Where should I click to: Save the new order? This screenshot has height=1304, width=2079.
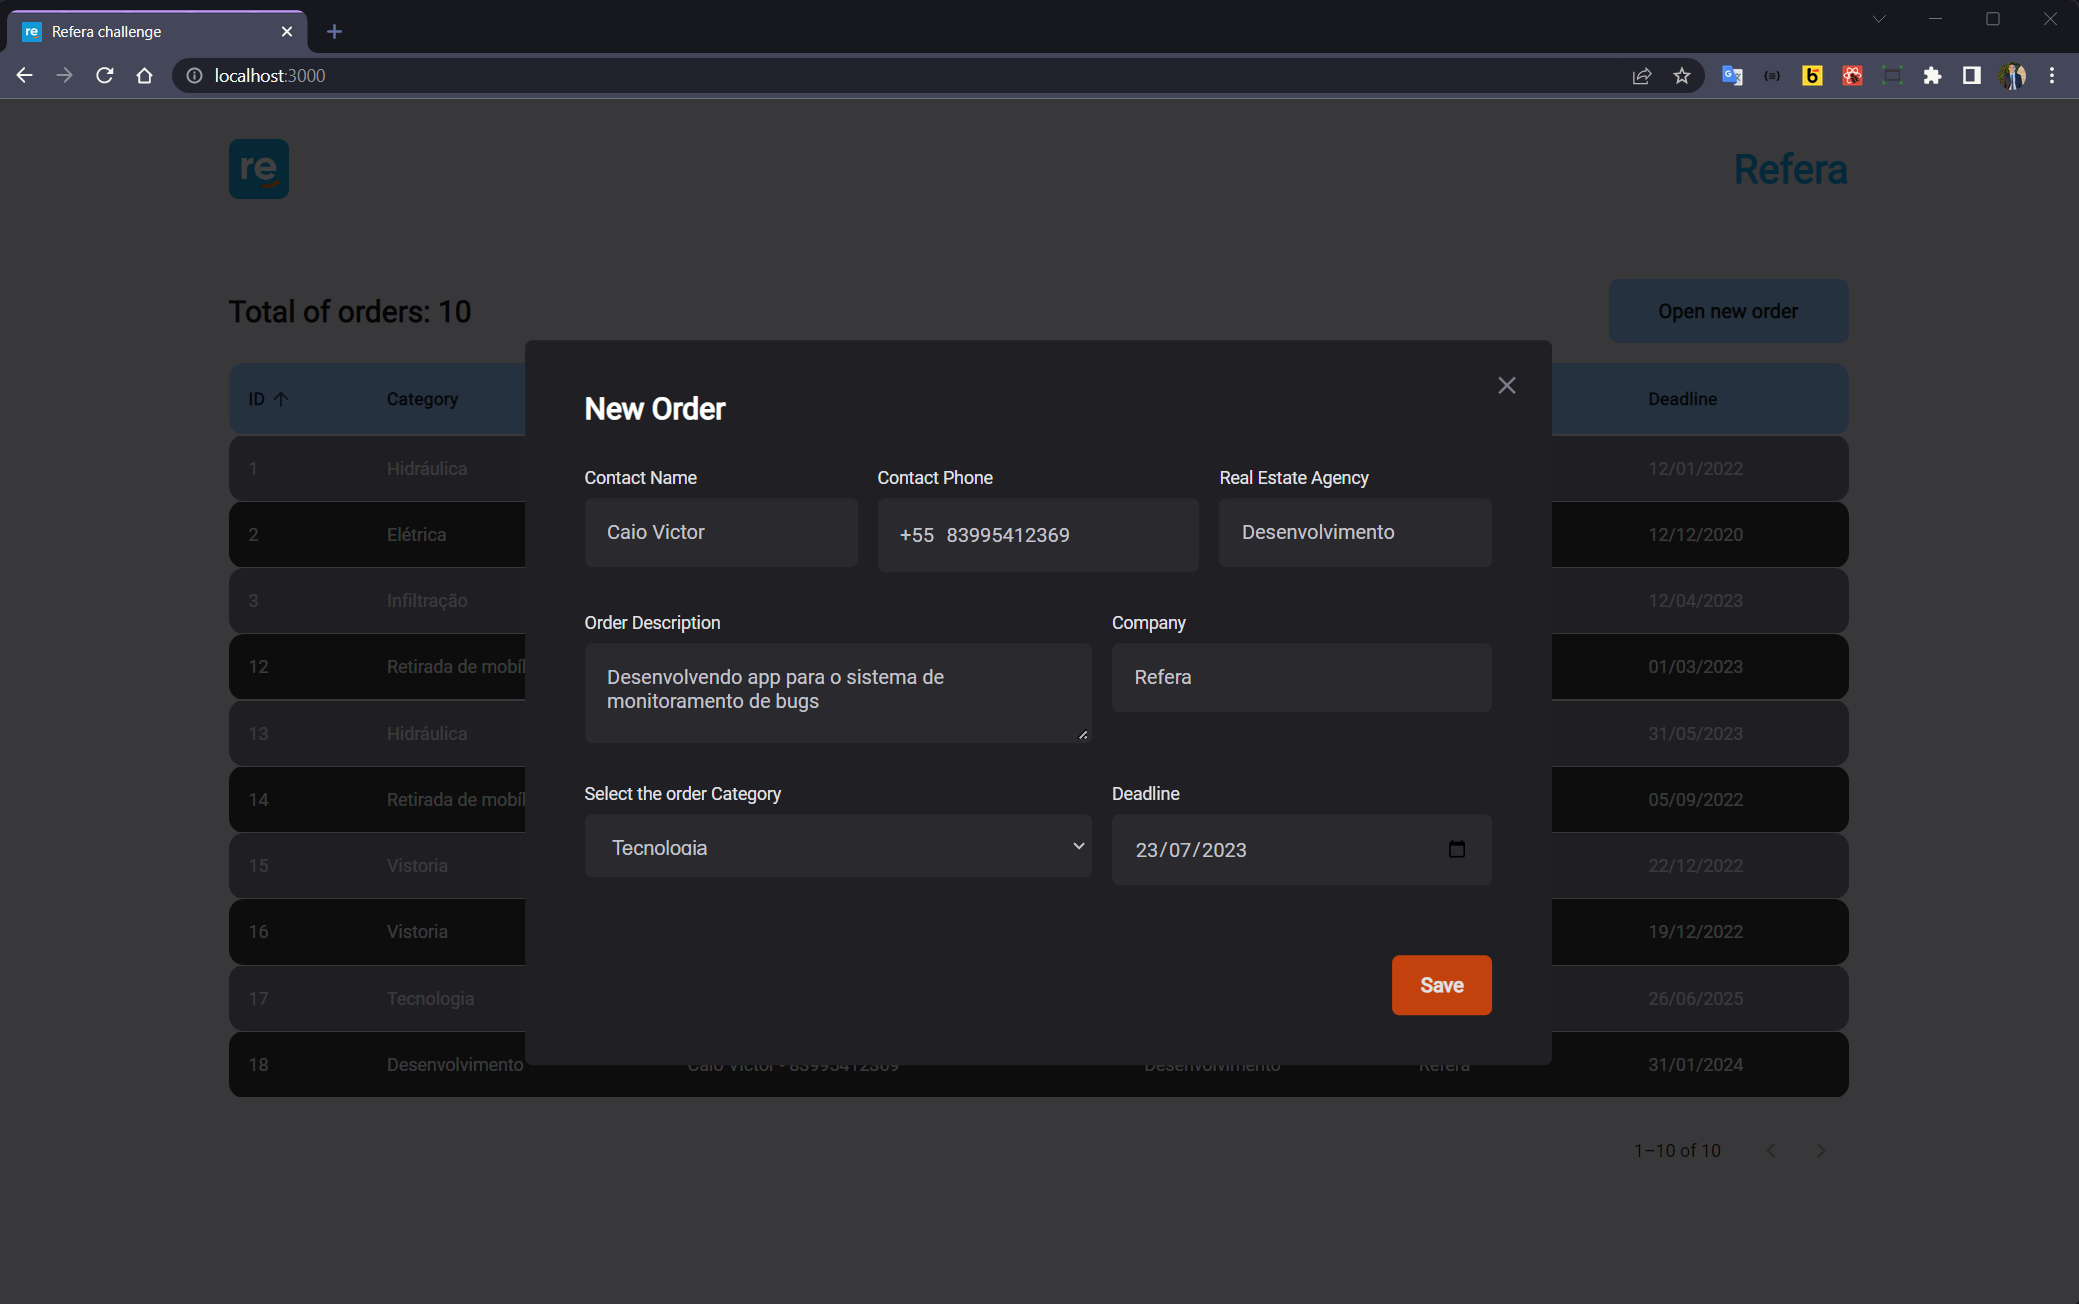pyautogui.click(x=1440, y=985)
